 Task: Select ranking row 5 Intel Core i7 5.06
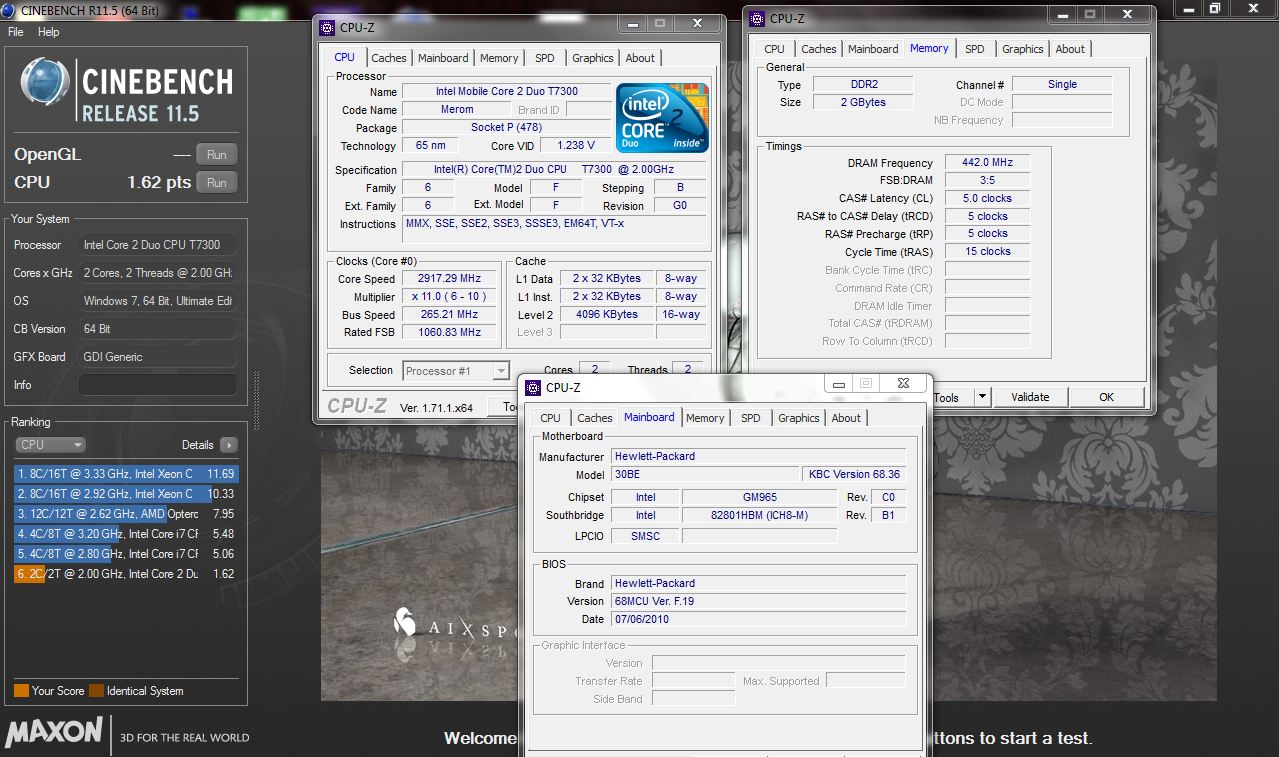tap(126, 554)
